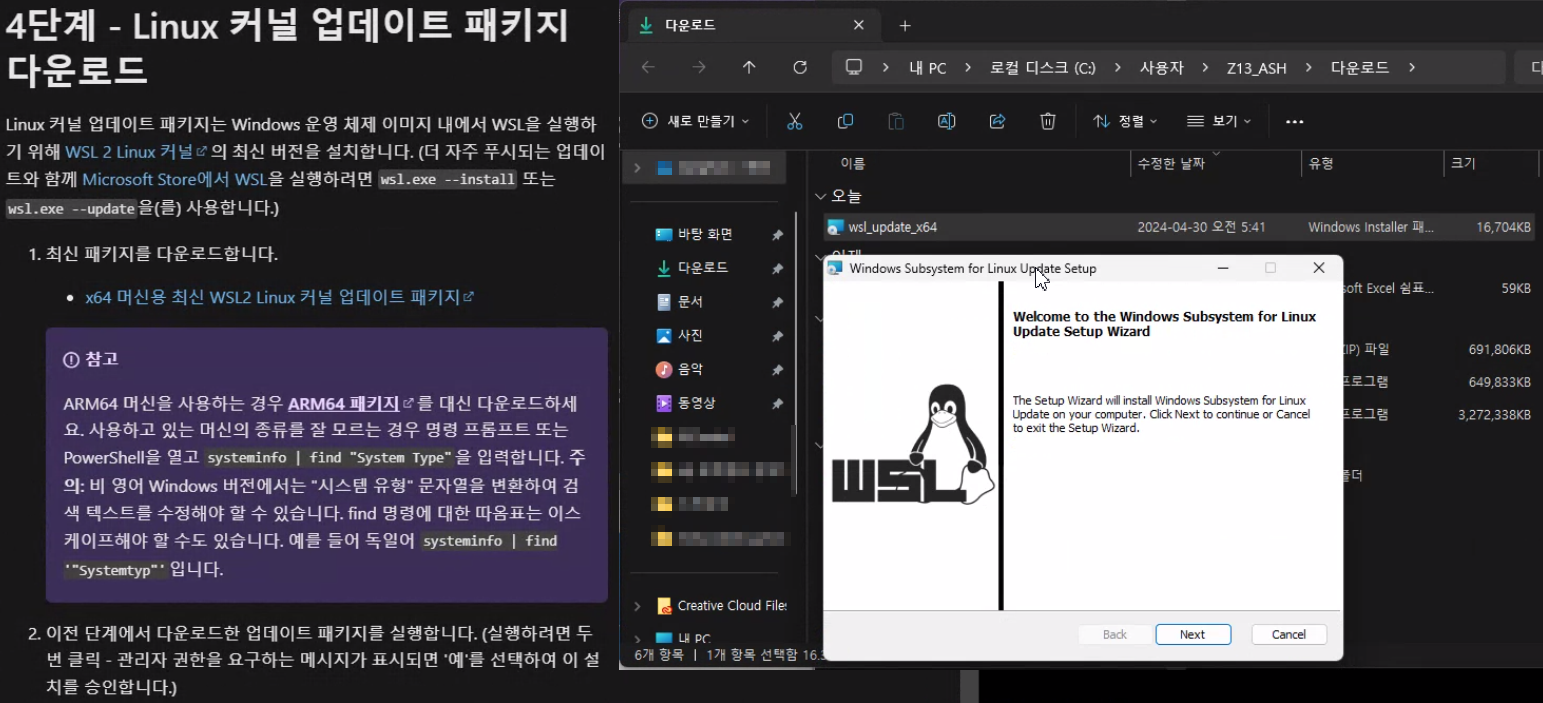Collapse the 오늘 group in file list
The width and height of the screenshot is (1543, 703).
(x=821, y=197)
